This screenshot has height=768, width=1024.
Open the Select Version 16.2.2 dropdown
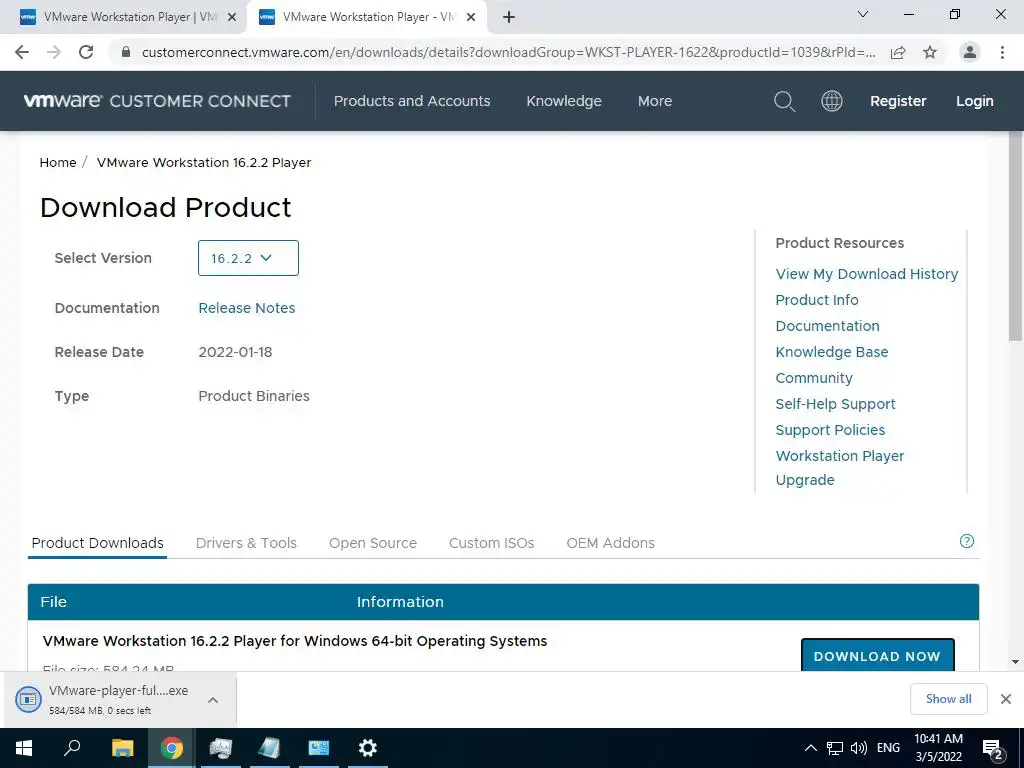(x=248, y=258)
